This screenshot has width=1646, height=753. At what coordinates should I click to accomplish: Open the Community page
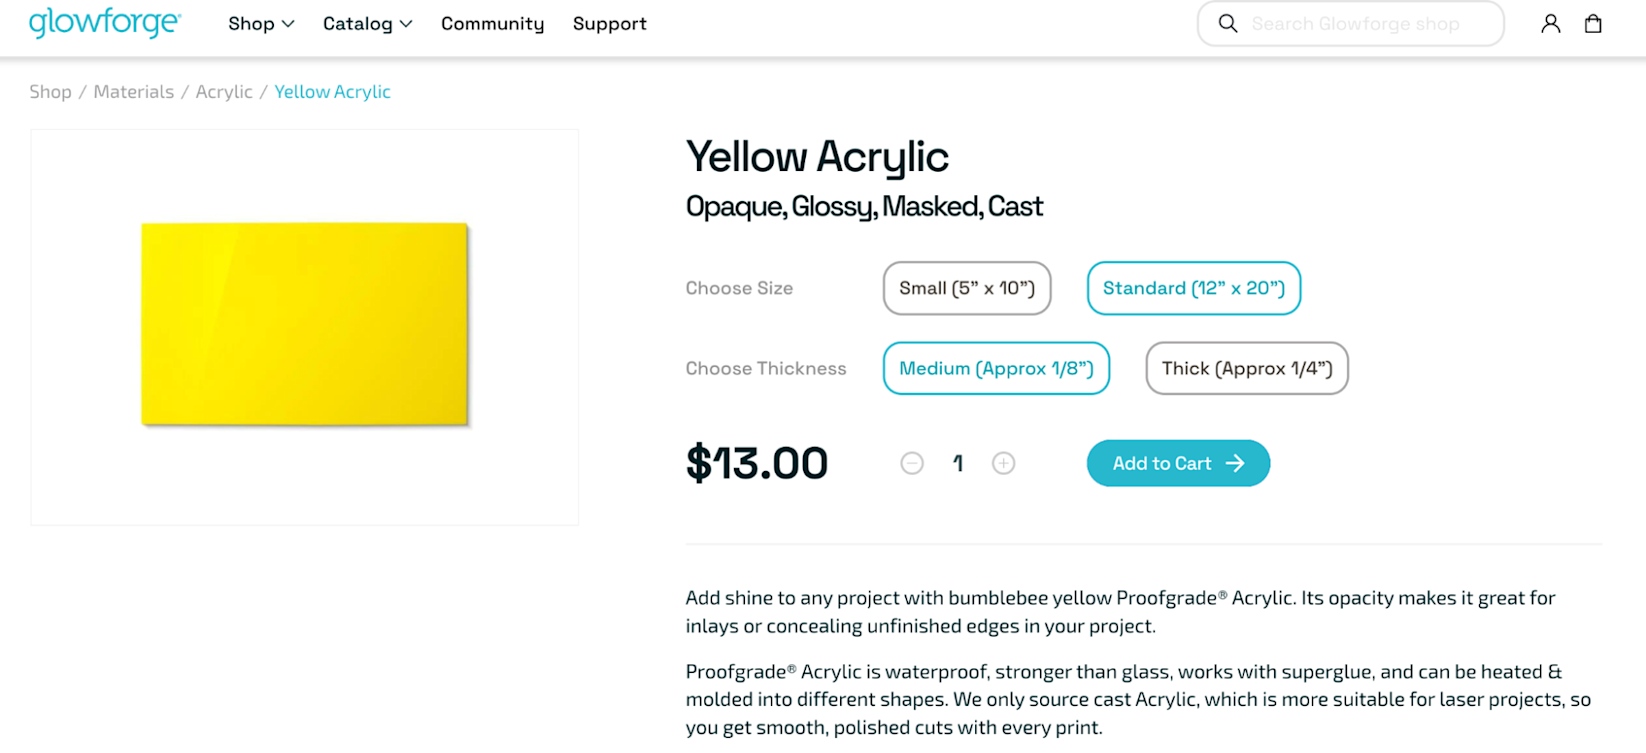(x=492, y=24)
